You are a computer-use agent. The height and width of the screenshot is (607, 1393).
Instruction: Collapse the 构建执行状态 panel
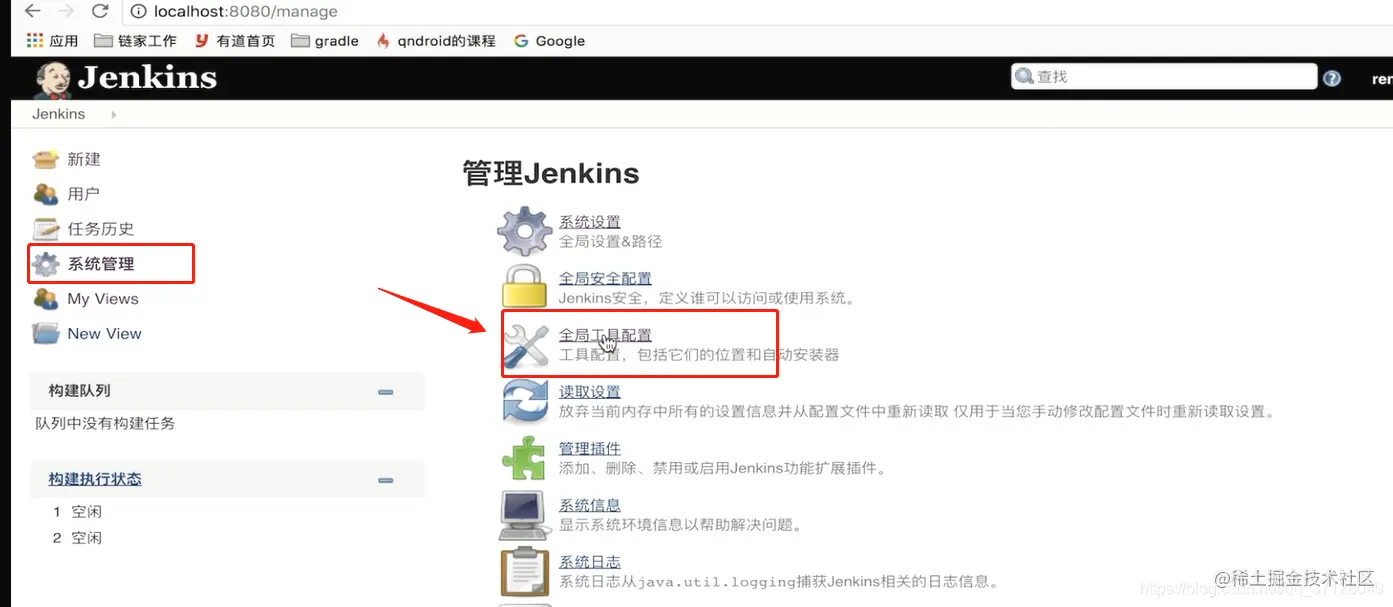386,480
